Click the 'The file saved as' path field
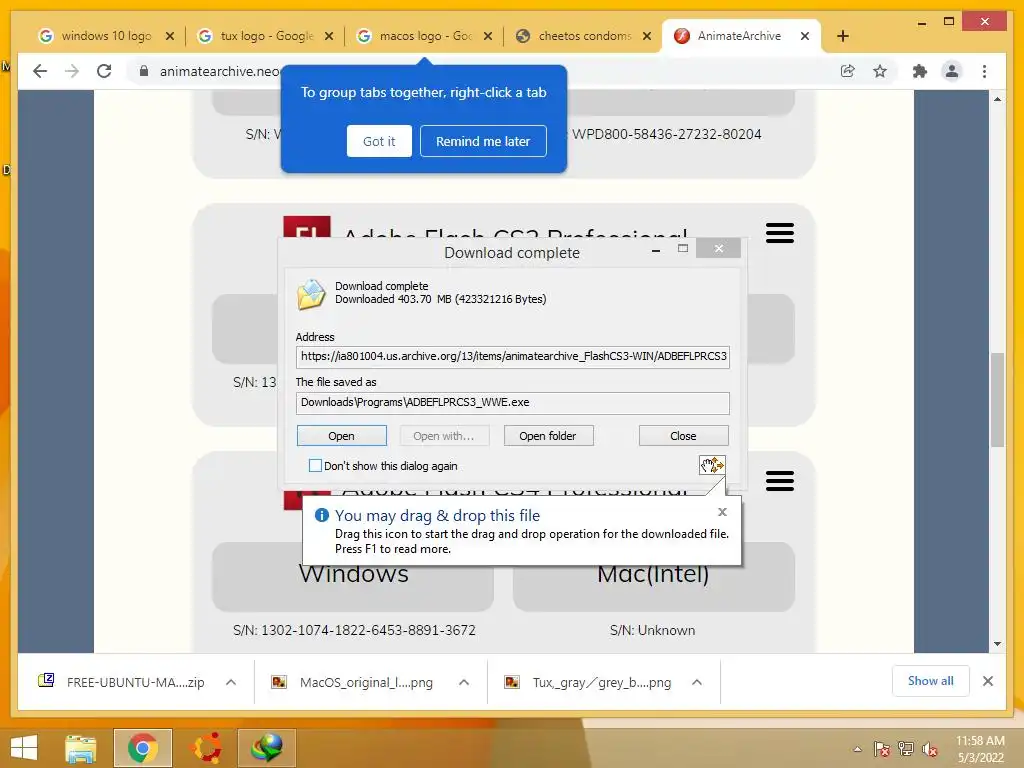 tap(513, 402)
